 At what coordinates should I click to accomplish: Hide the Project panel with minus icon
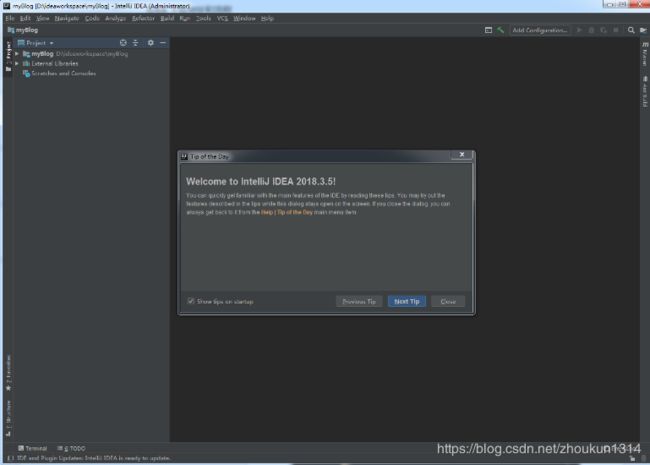(x=163, y=43)
